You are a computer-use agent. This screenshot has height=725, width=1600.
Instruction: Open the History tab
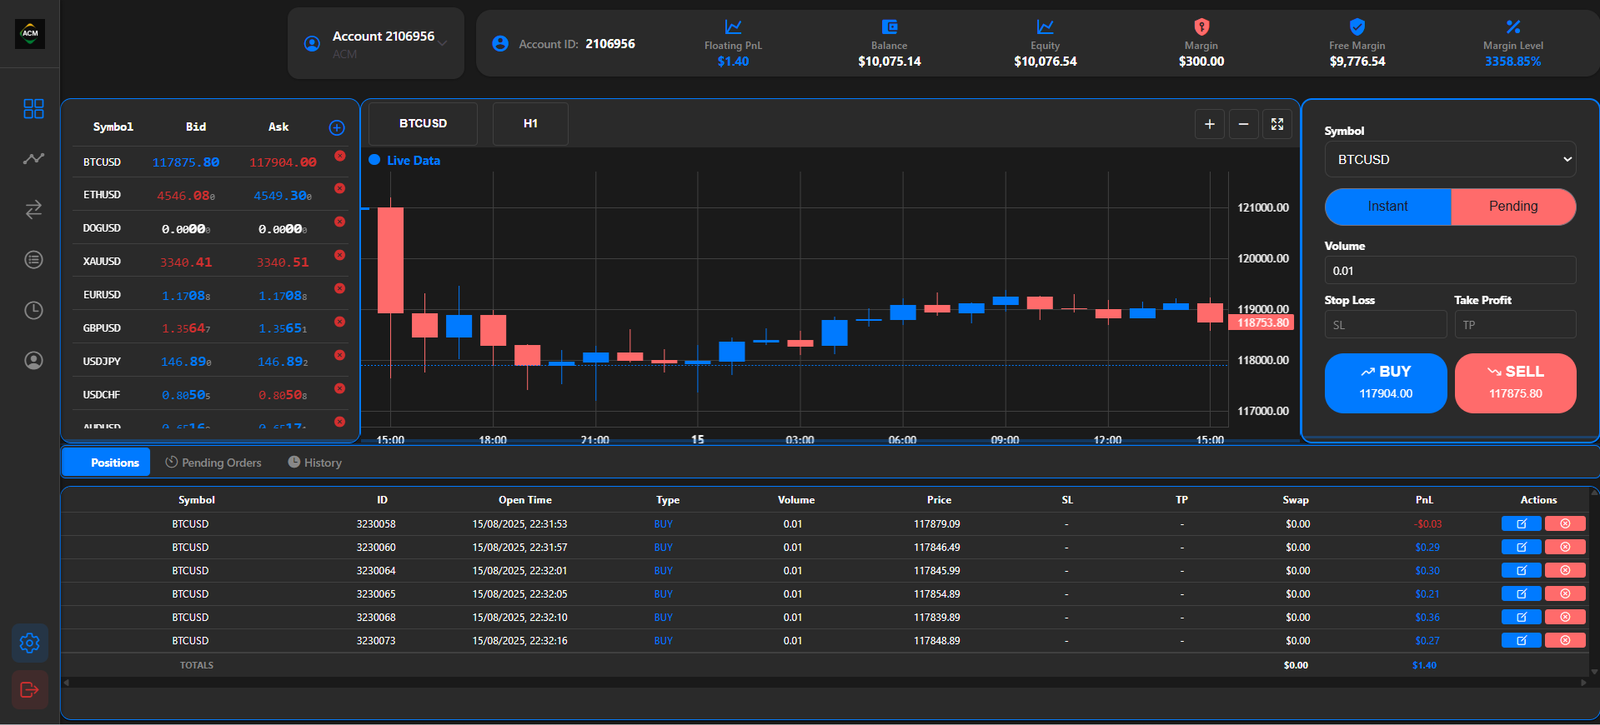(x=315, y=463)
